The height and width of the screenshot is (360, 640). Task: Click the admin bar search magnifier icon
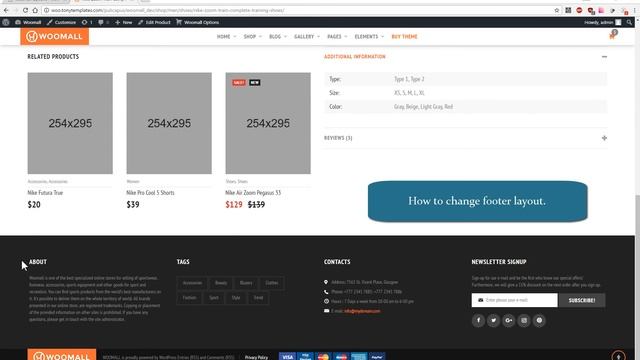point(629,22)
